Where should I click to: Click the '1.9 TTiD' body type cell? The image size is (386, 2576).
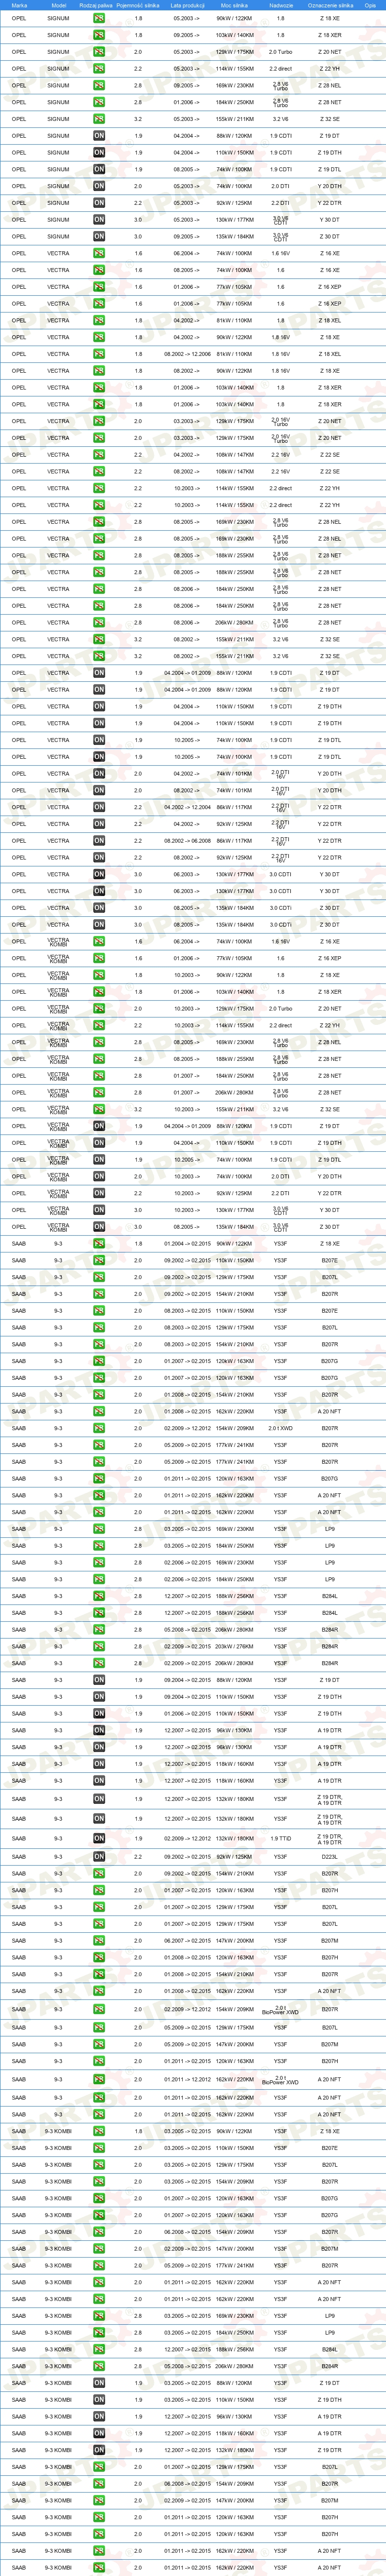pos(281,1838)
